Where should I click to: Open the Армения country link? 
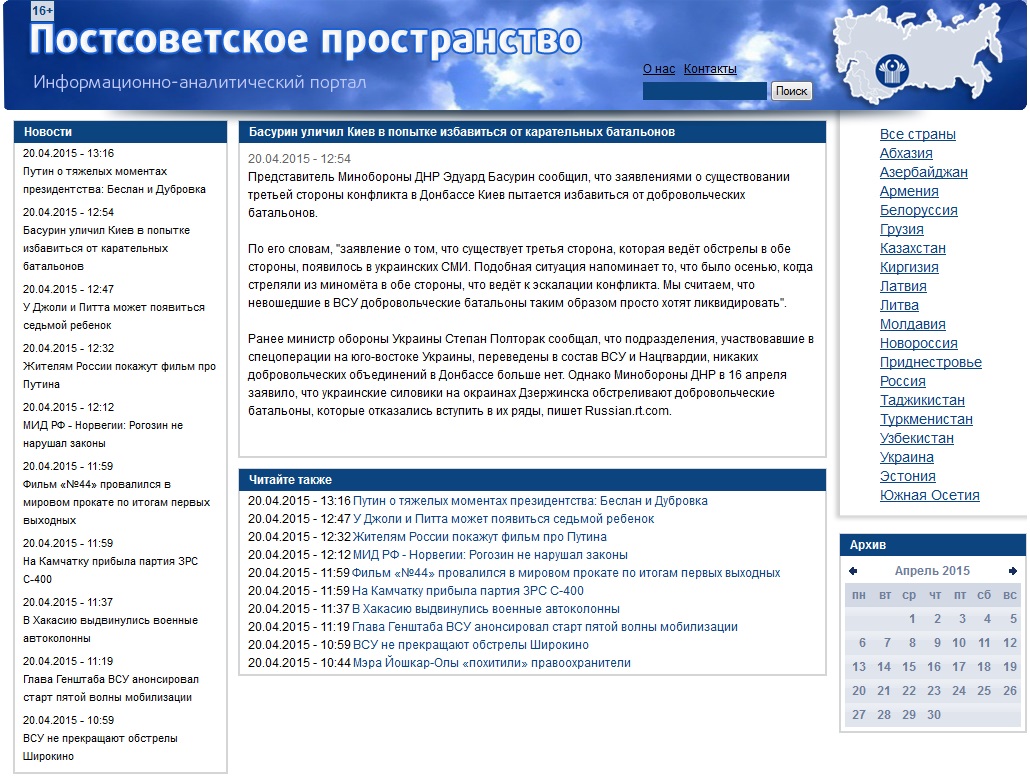click(x=909, y=191)
